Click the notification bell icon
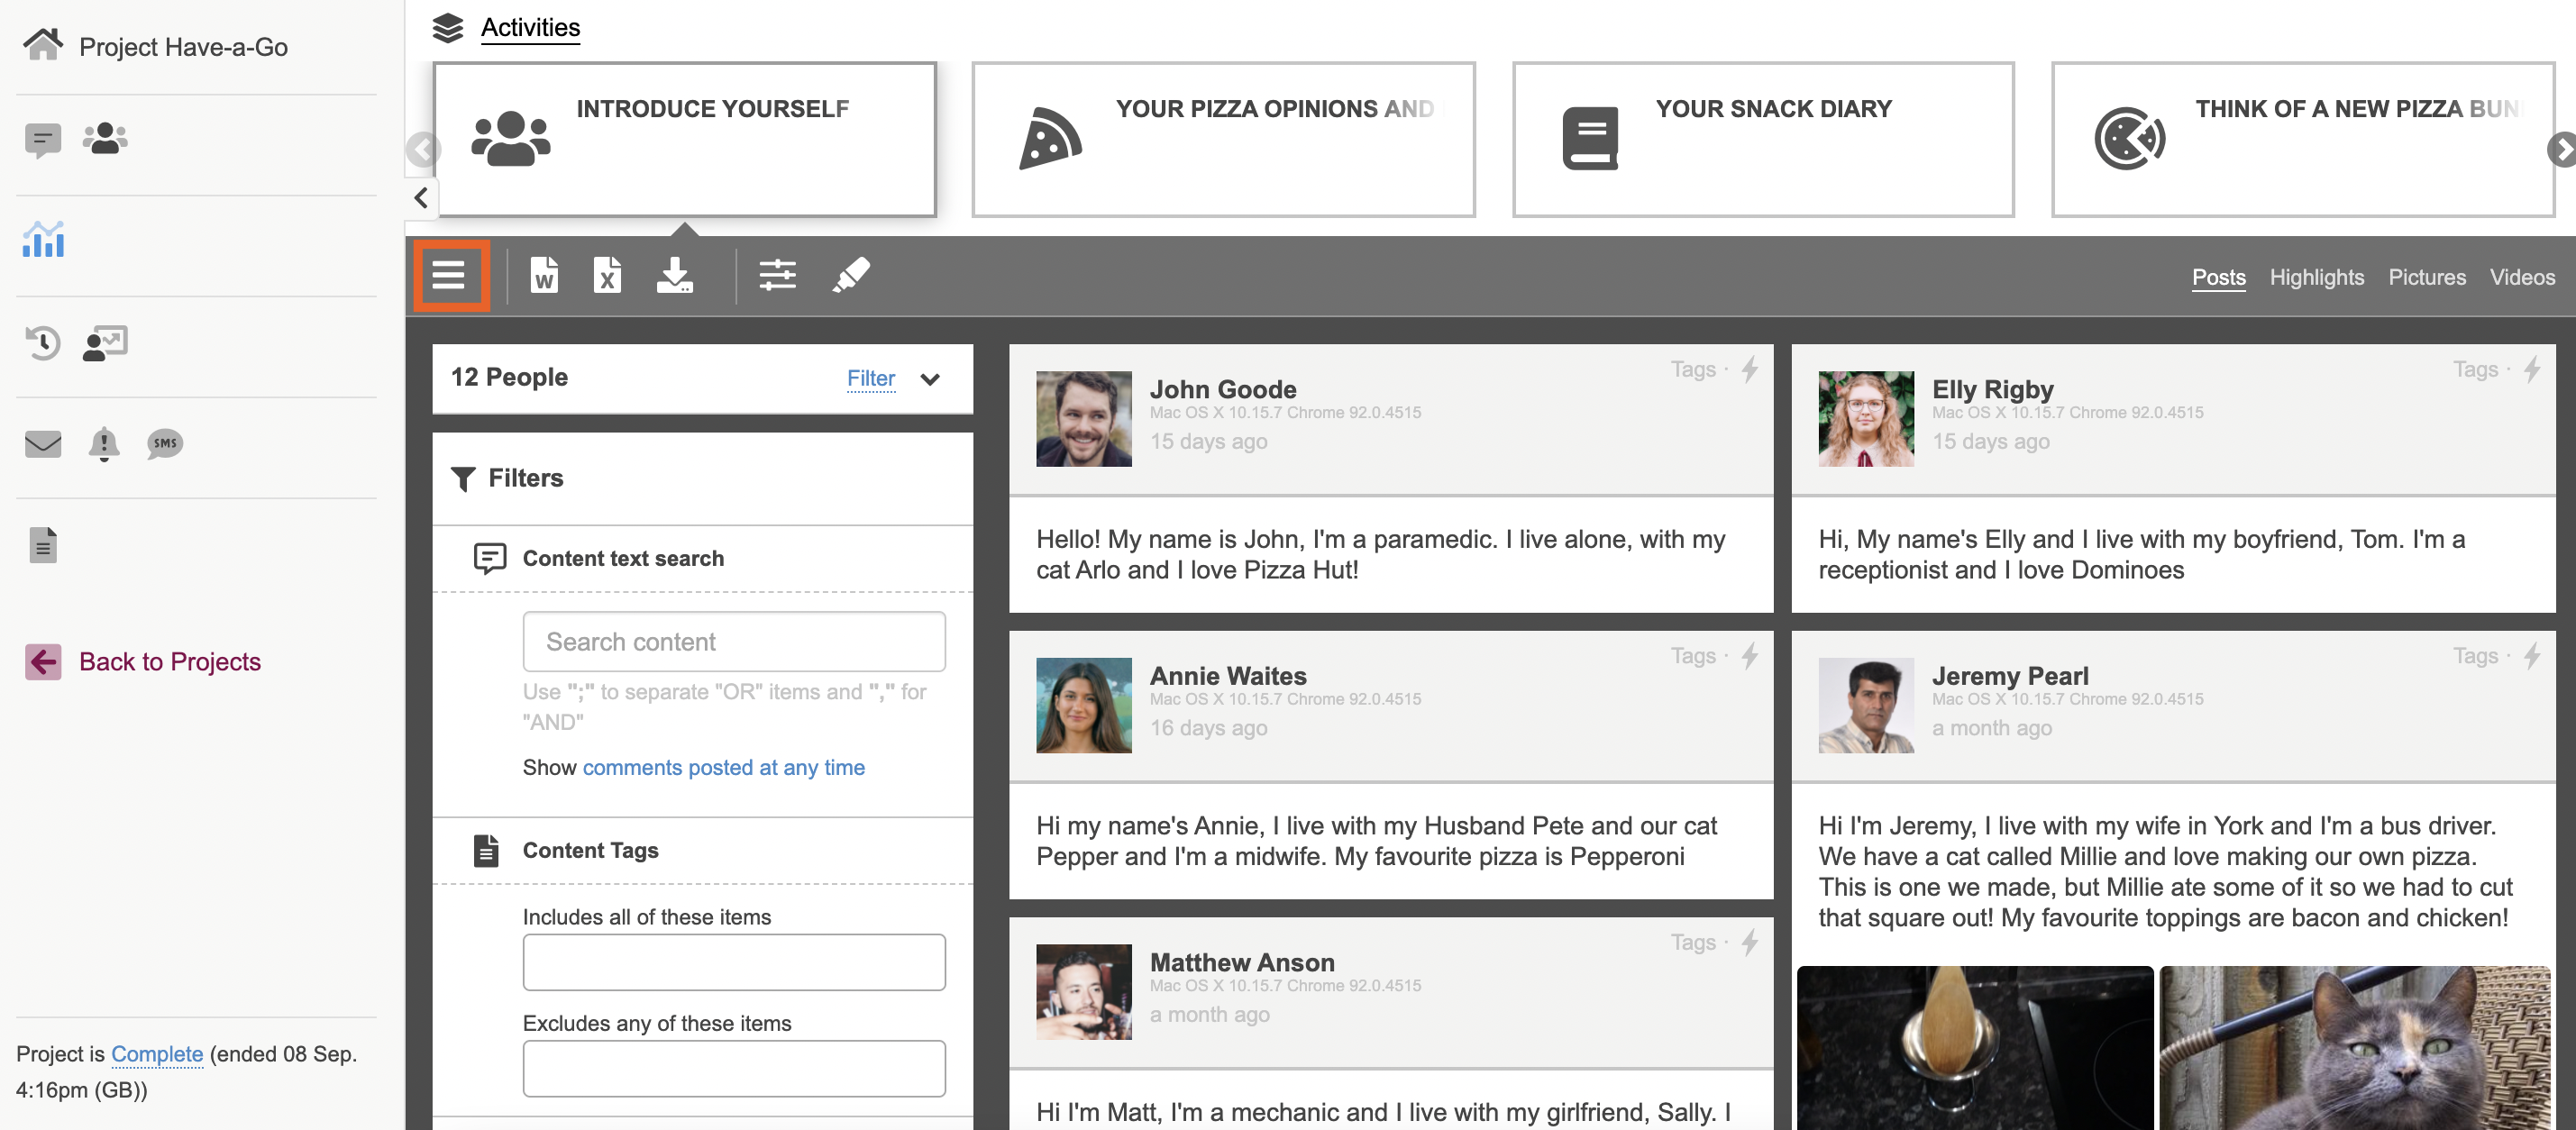Screen dimensions: 2576x1130 pos(104,444)
